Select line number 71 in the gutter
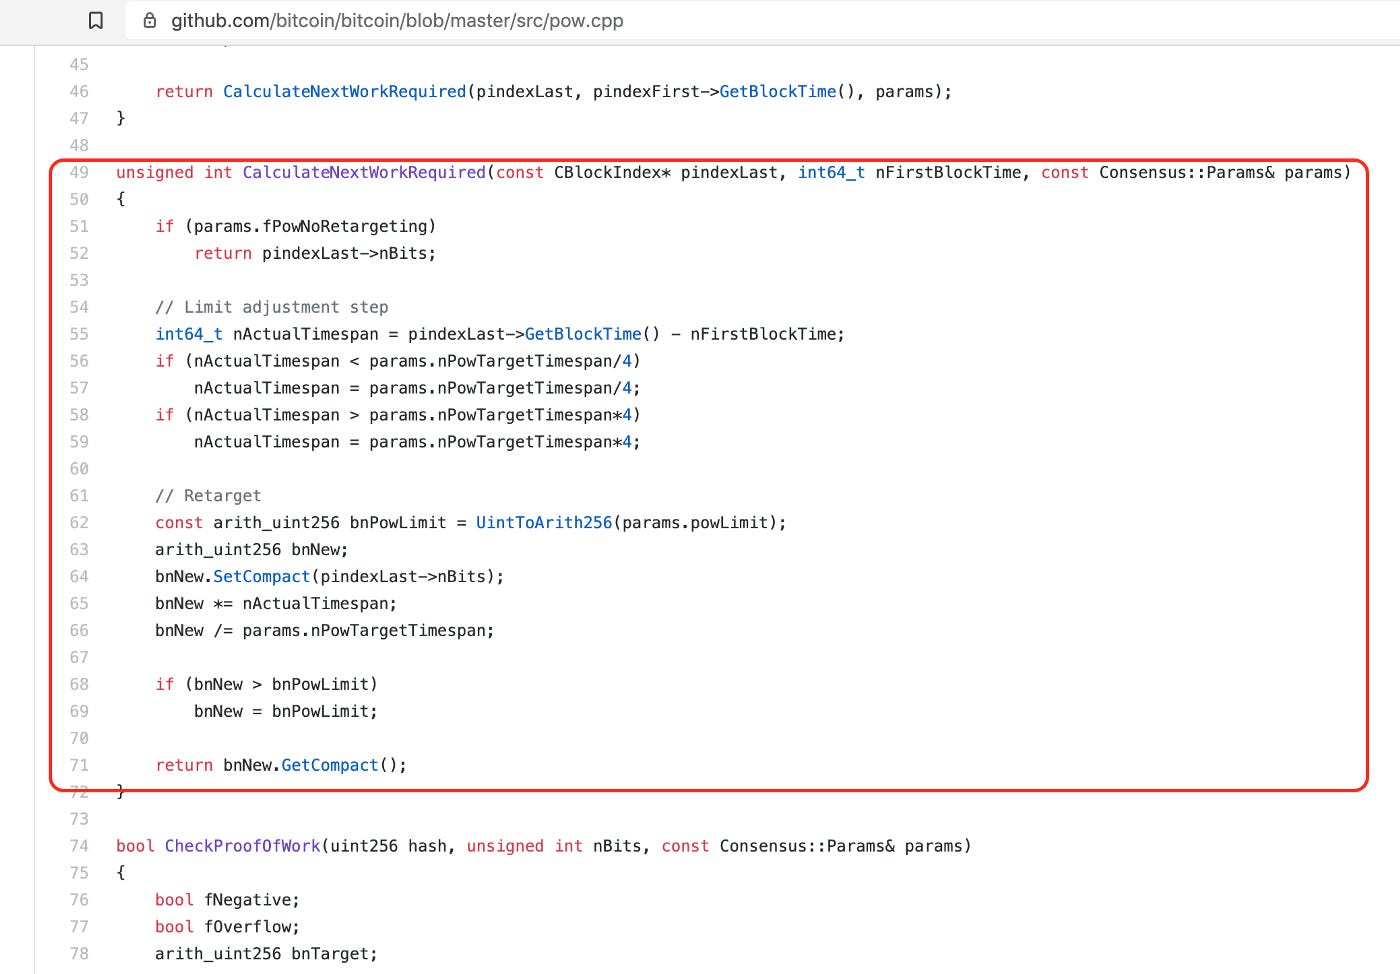 click(x=79, y=765)
